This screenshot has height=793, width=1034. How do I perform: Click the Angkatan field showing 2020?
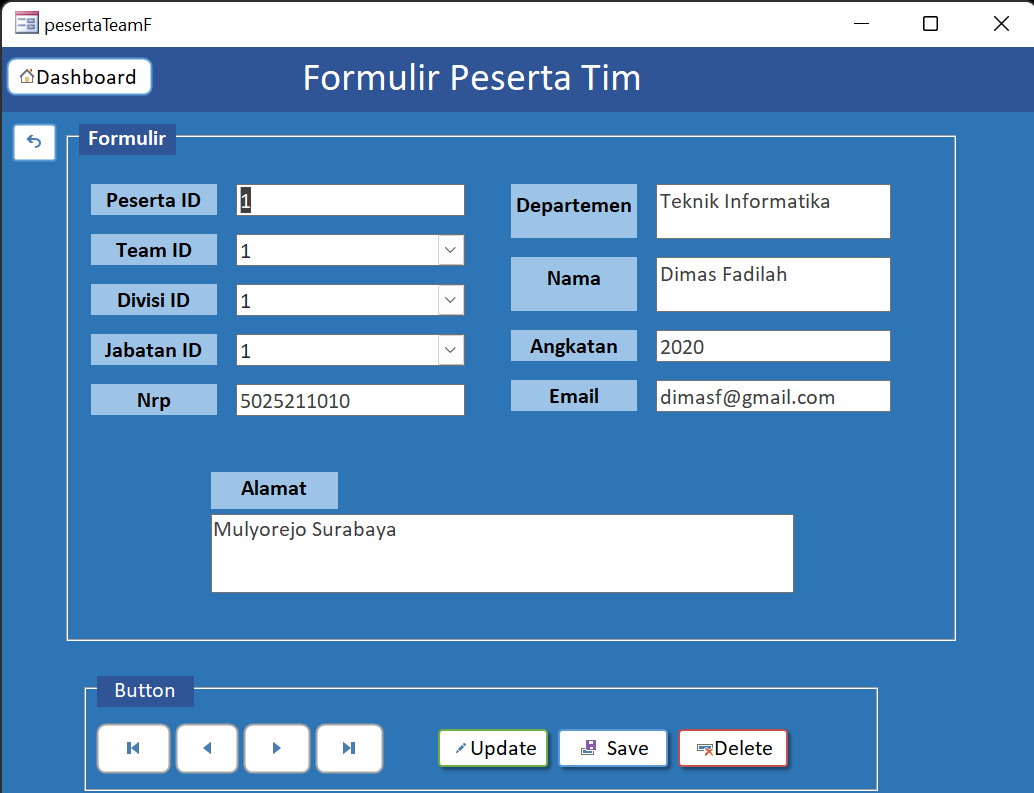[x=772, y=345]
